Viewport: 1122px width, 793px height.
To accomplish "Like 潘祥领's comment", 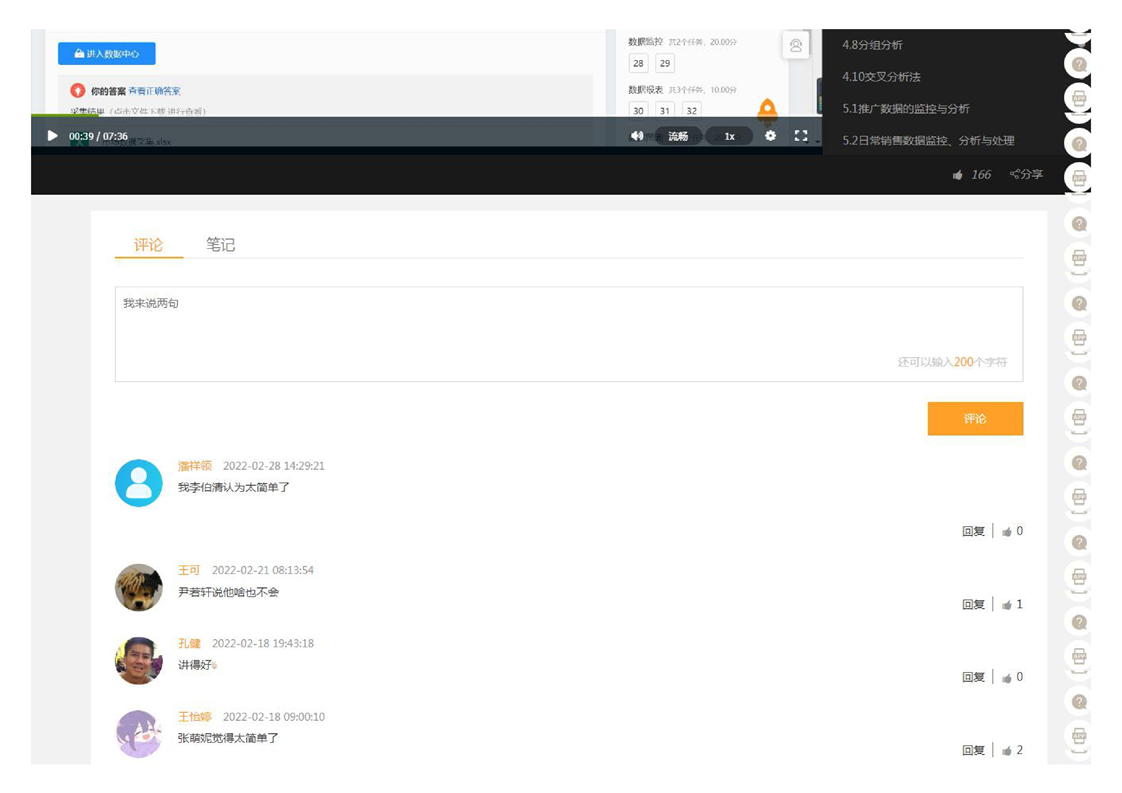I will coord(1008,532).
